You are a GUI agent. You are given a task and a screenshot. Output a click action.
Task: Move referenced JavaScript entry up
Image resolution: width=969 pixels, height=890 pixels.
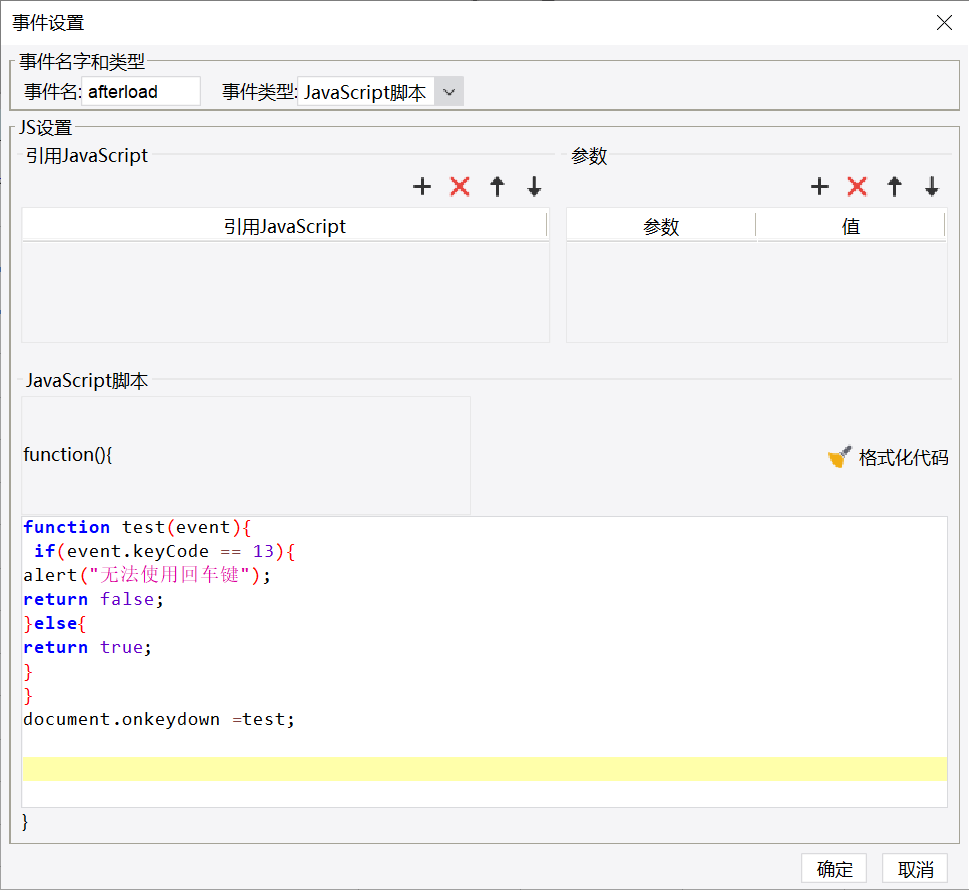497,186
